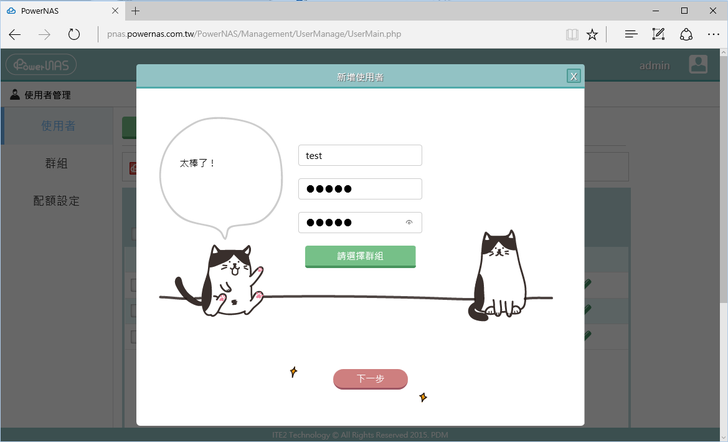Click the confirm password field
Viewport: 728px width, 442px height.
pos(360,222)
